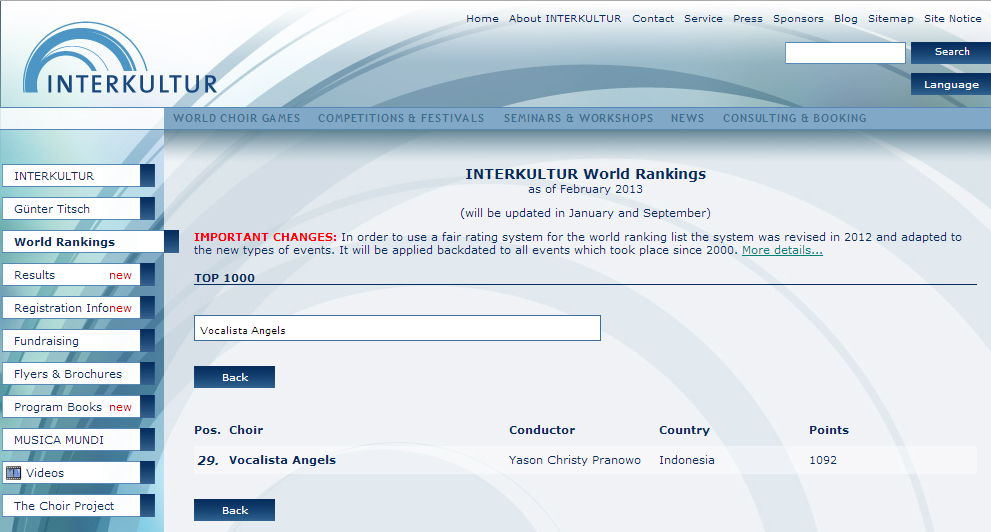The width and height of the screenshot is (991, 532).
Task: Click the Vocalista Angels choir name in the row
Action: [x=282, y=460]
